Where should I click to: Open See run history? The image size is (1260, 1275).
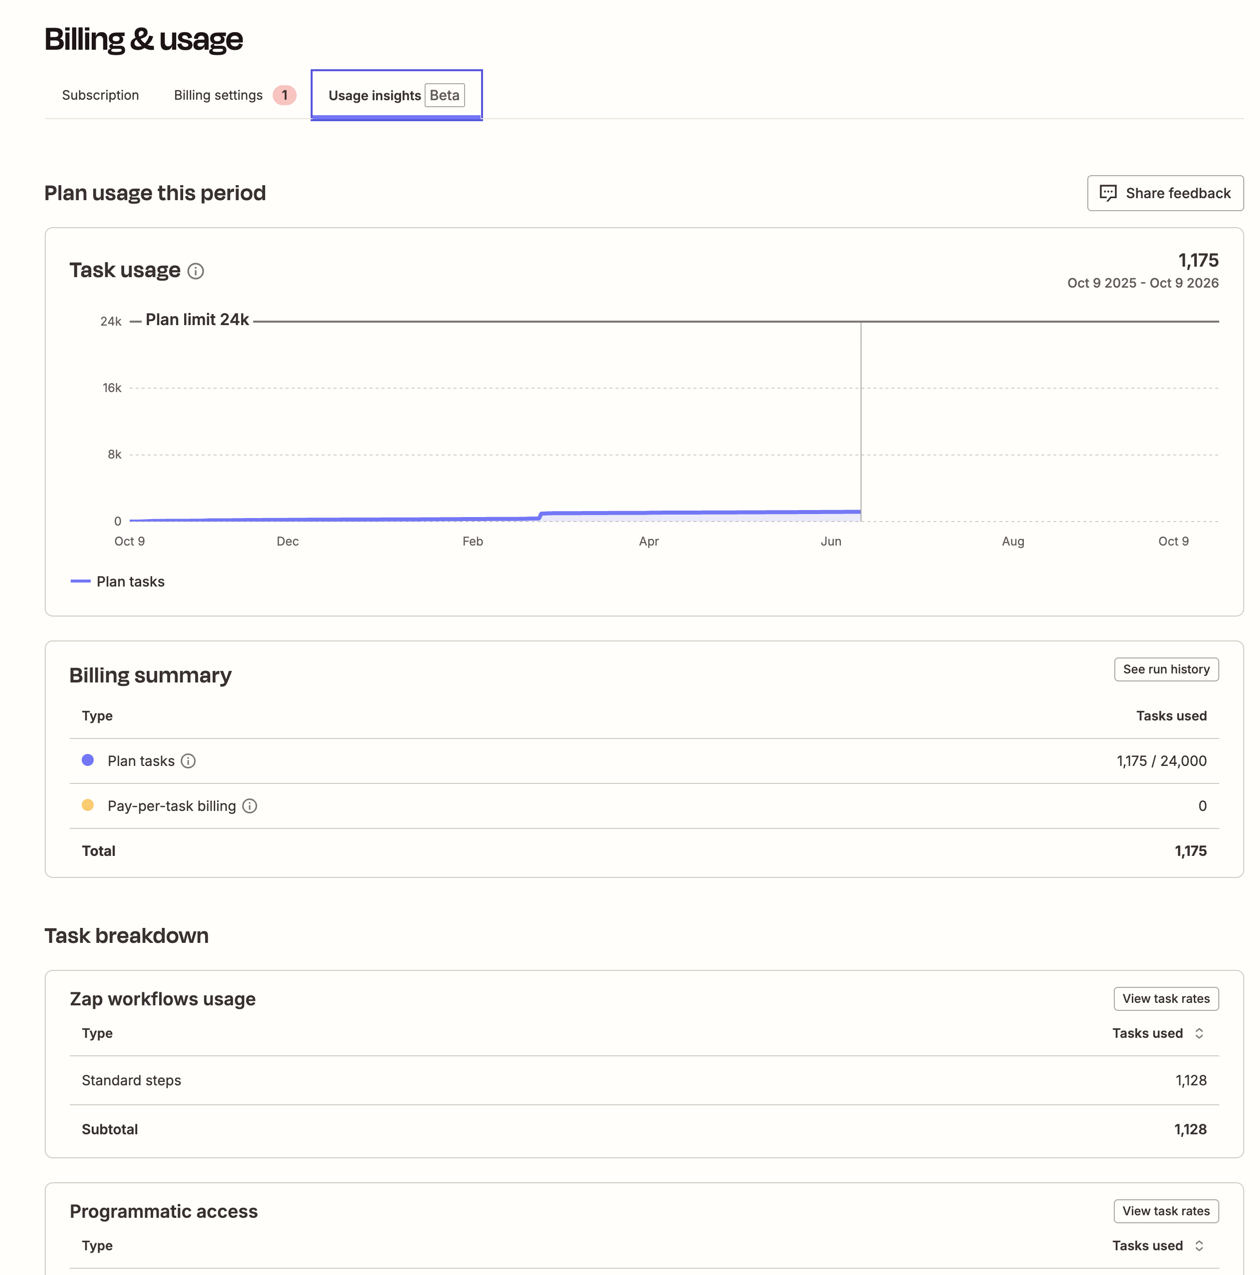pyautogui.click(x=1166, y=669)
